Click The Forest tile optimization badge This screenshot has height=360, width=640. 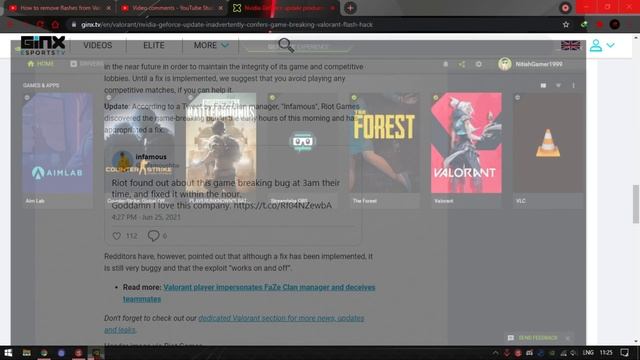[354, 98]
